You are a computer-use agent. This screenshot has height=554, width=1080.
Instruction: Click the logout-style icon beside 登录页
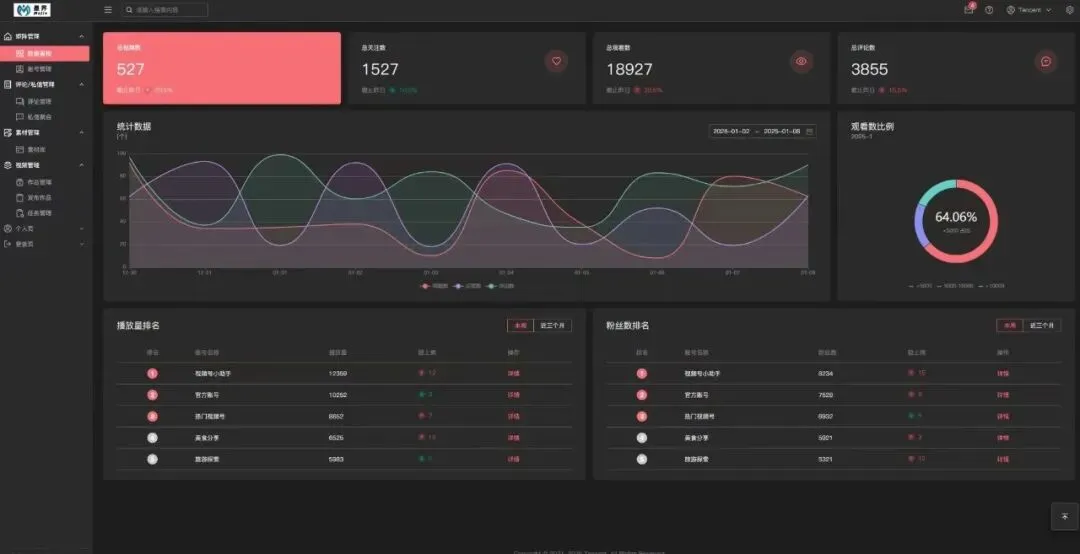[8, 244]
